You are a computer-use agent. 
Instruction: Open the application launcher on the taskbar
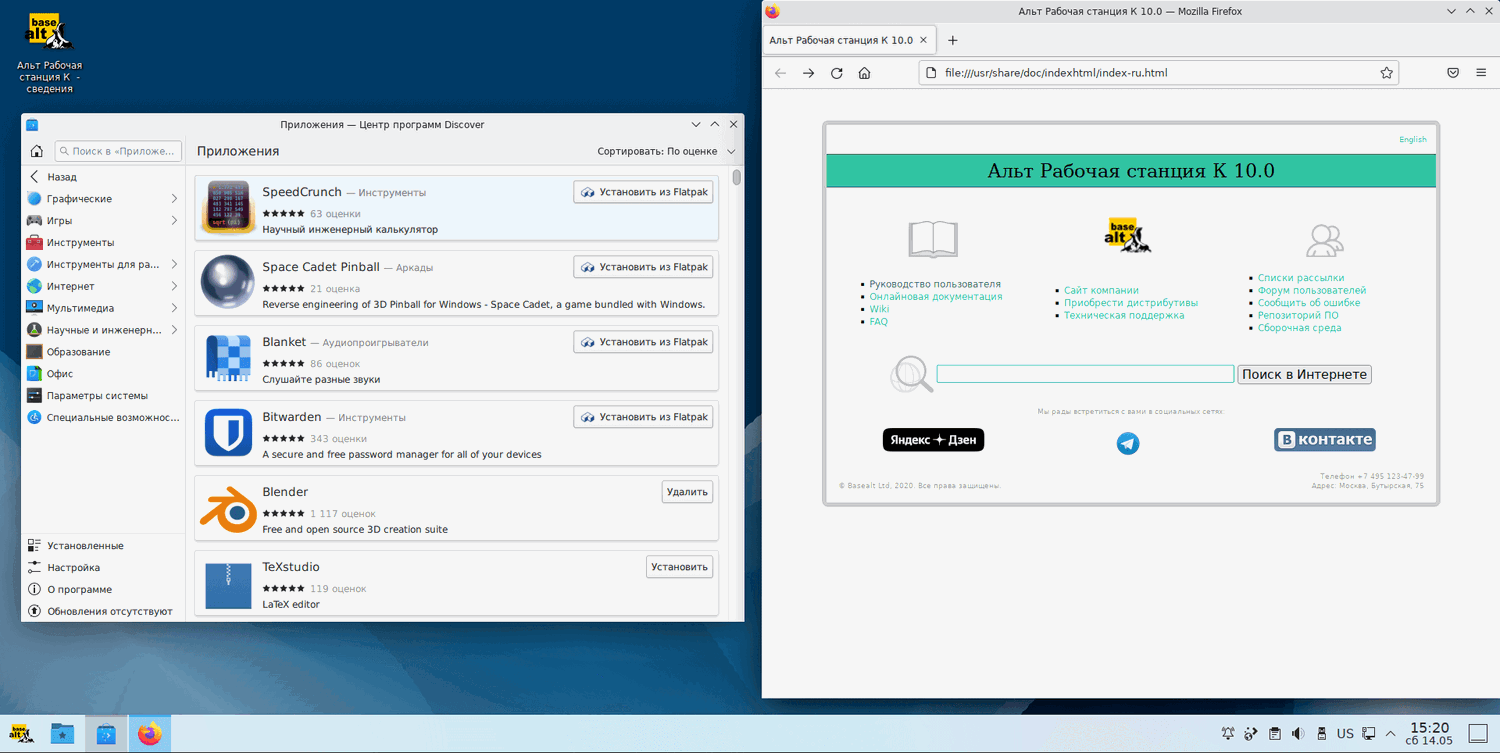point(20,735)
